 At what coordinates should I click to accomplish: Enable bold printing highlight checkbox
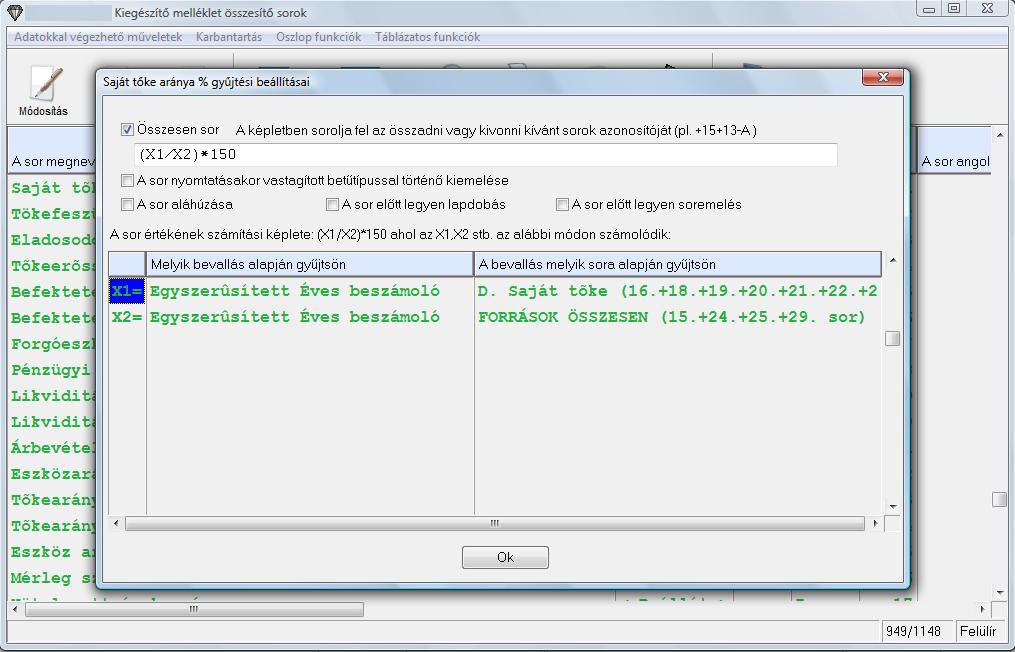tap(128, 181)
